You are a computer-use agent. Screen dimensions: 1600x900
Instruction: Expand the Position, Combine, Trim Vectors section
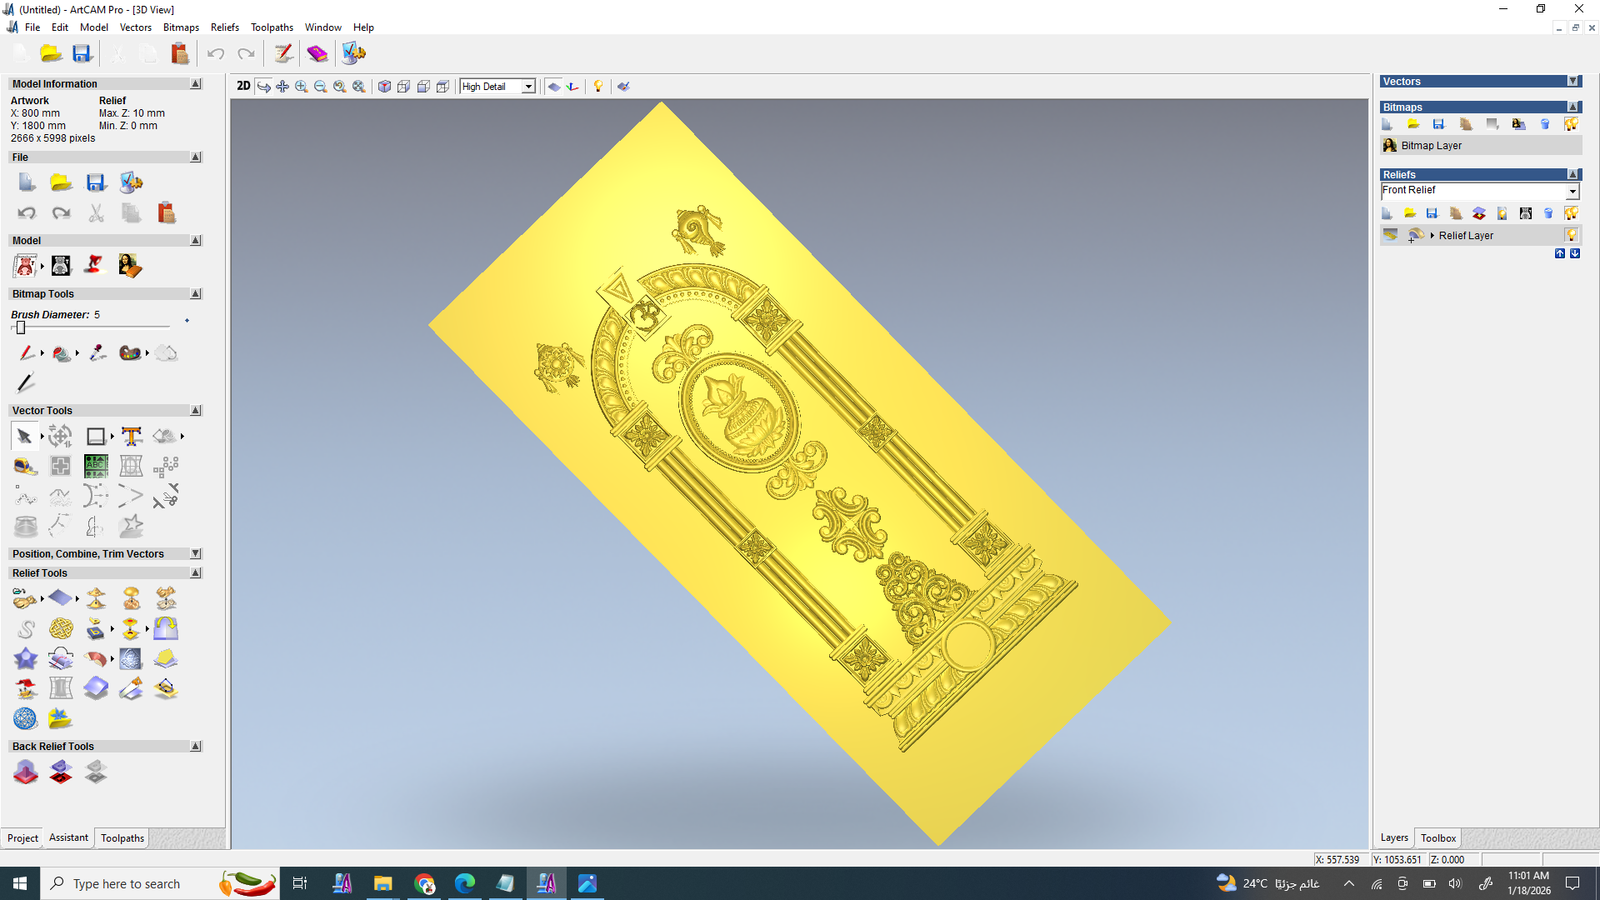tap(195, 554)
